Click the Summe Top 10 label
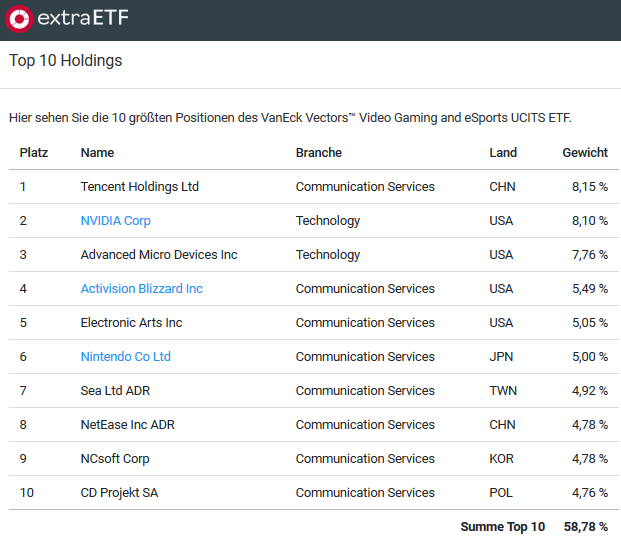Screen dimensions: 621x543 [x=503, y=526]
